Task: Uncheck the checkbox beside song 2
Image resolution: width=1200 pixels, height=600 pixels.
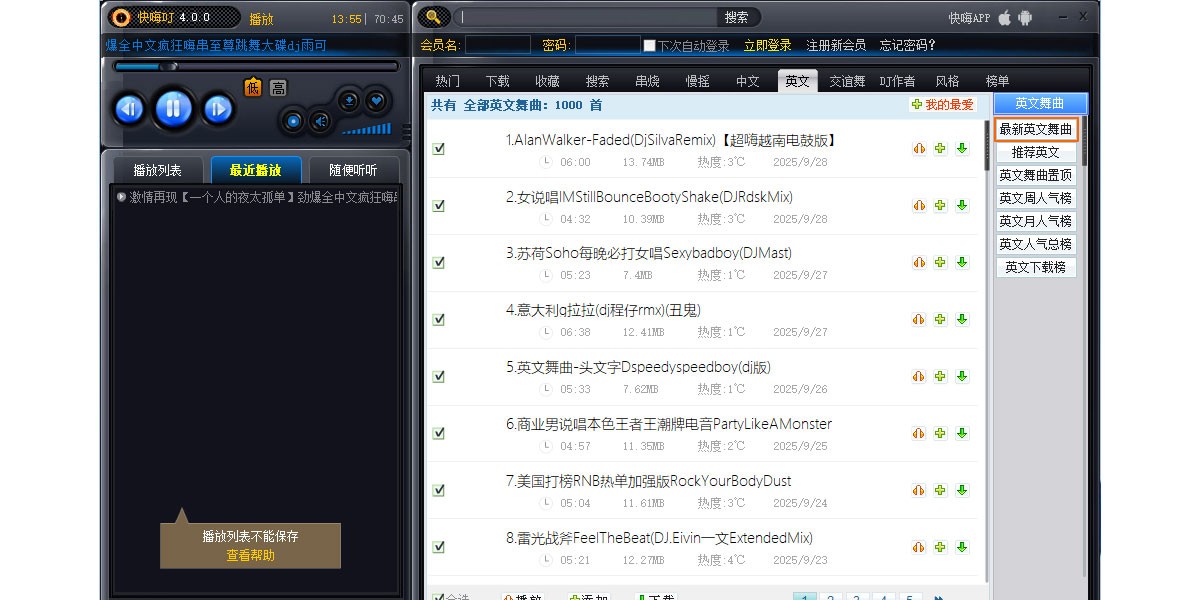Action: [x=438, y=206]
